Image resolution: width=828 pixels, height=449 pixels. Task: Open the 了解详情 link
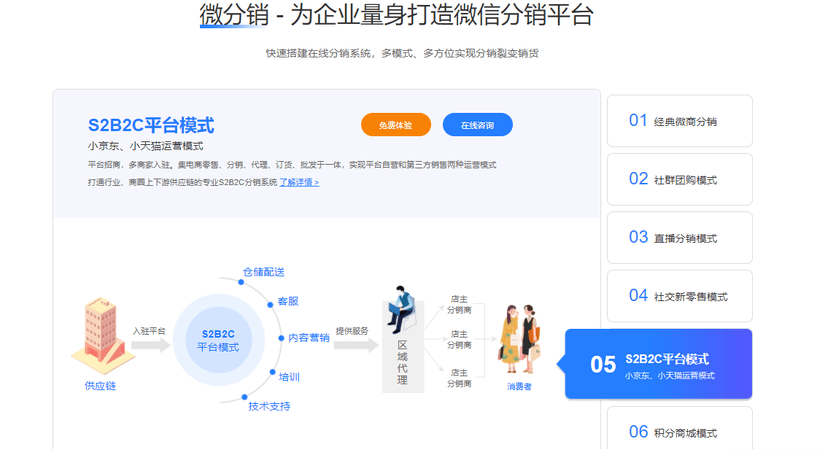click(299, 182)
